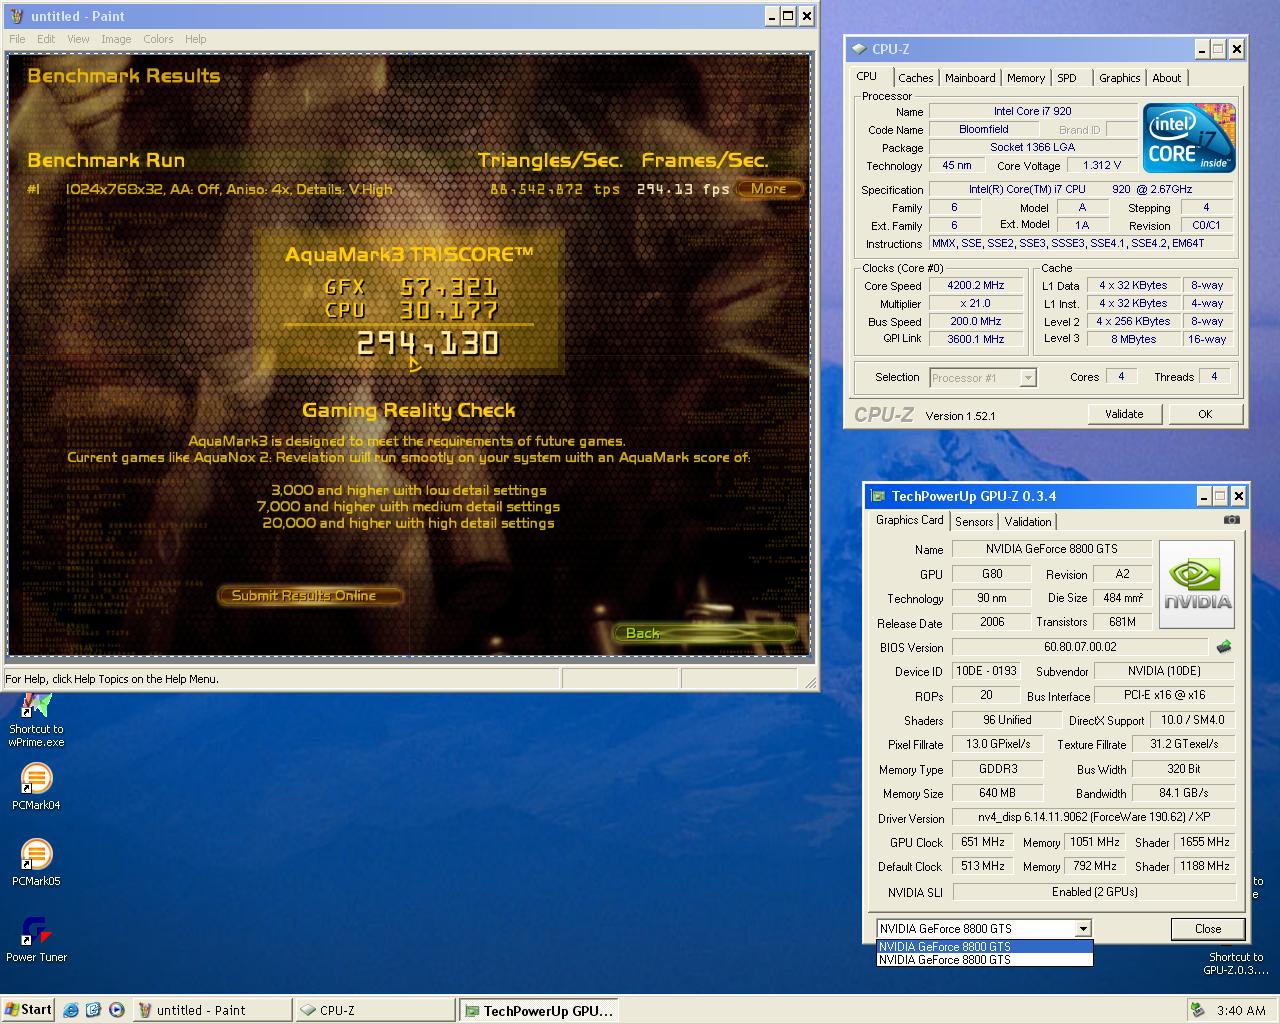1280x1024 pixels.
Task: Open the Image menu in Paint
Action: point(116,39)
